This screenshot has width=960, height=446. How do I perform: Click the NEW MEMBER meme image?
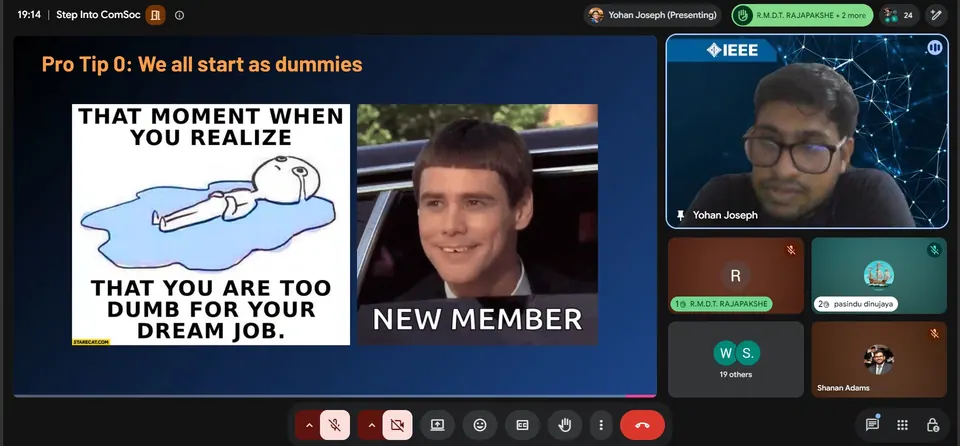478,224
